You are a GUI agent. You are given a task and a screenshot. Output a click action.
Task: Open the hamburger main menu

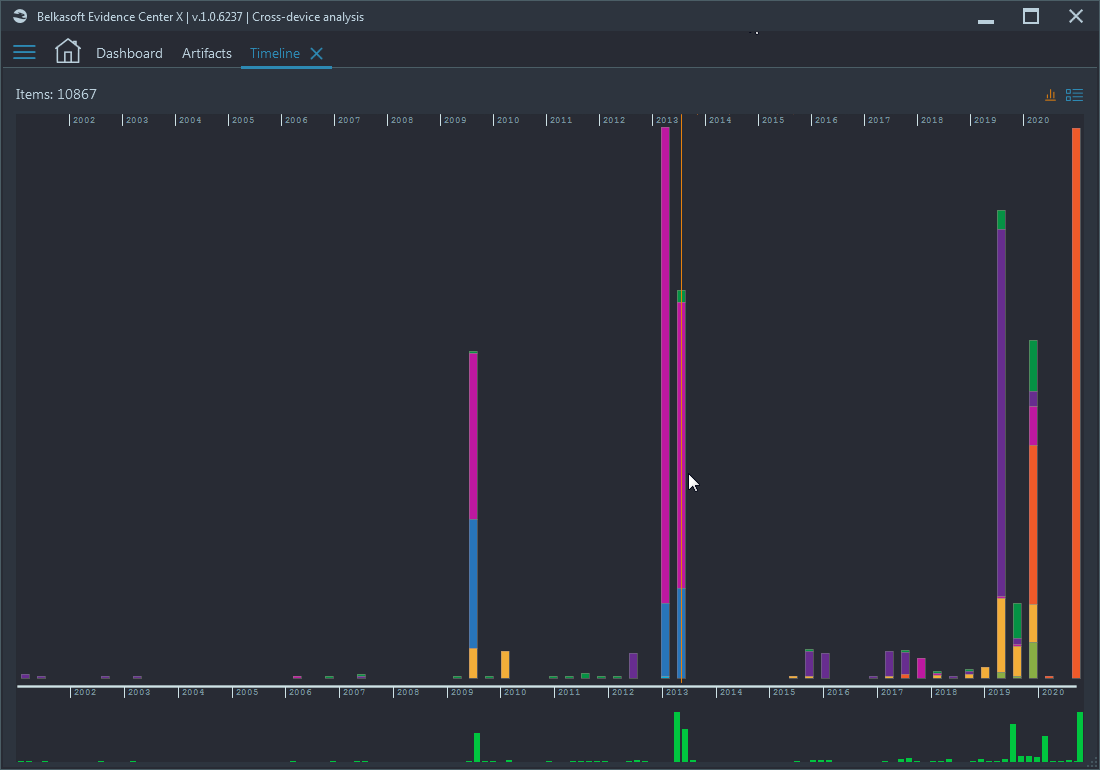(24, 53)
